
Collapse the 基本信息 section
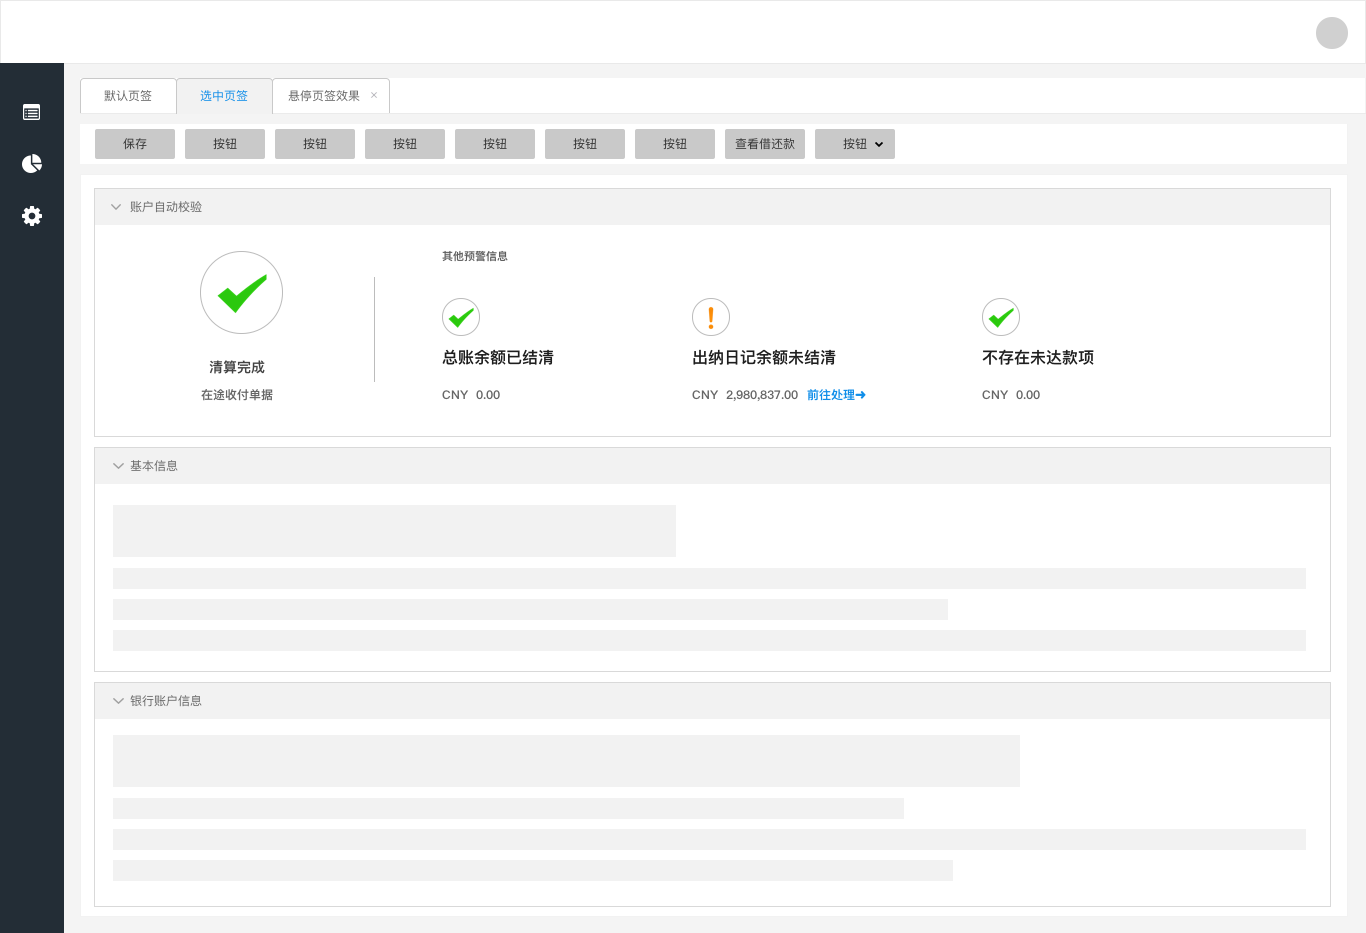(118, 466)
